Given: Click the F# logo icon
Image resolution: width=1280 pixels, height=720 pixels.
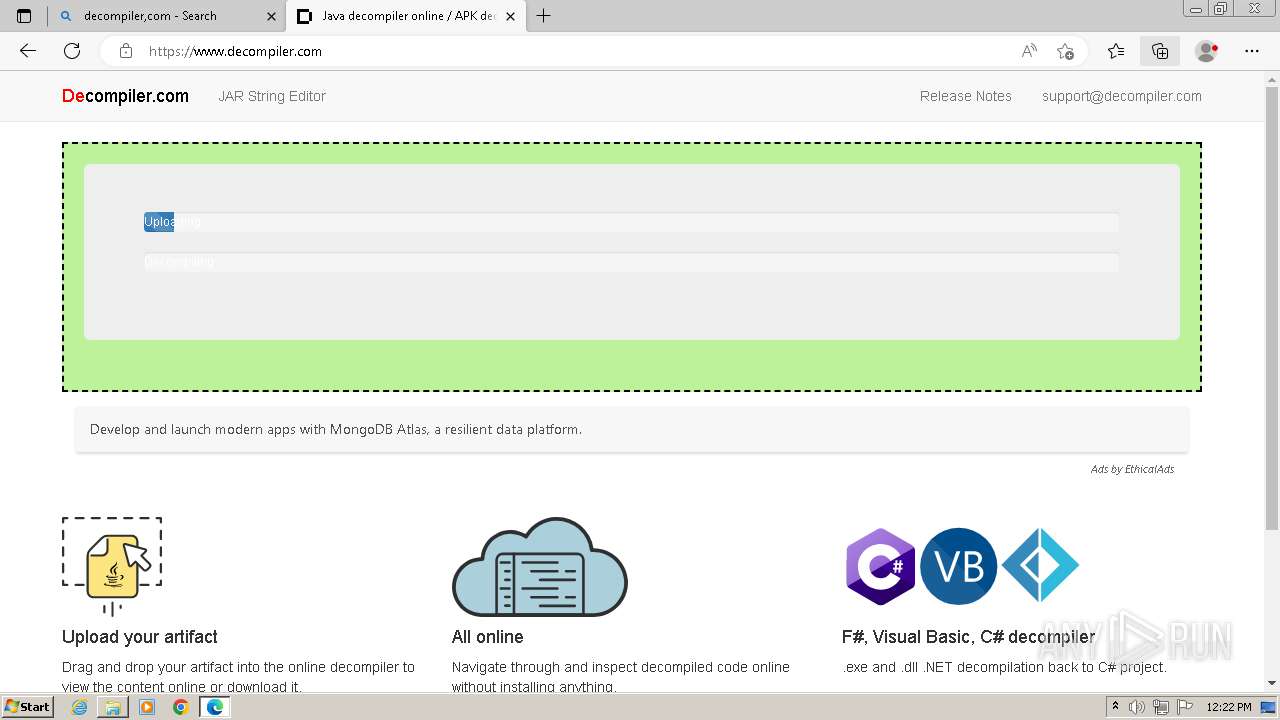Looking at the screenshot, I should (x=1040, y=566).
